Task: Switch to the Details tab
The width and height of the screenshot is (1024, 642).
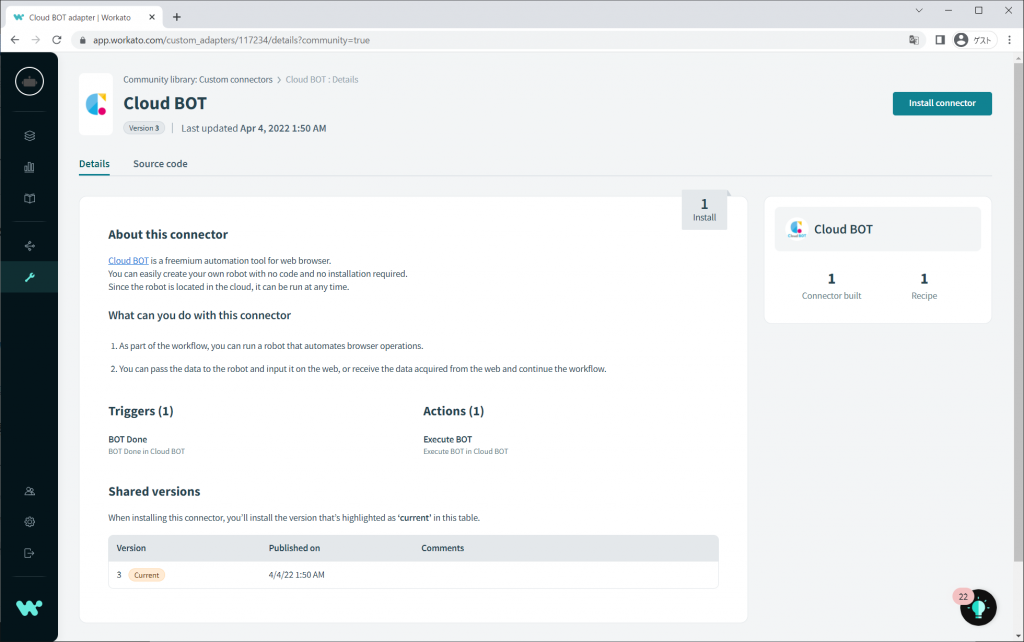Action: pos(94,164)
